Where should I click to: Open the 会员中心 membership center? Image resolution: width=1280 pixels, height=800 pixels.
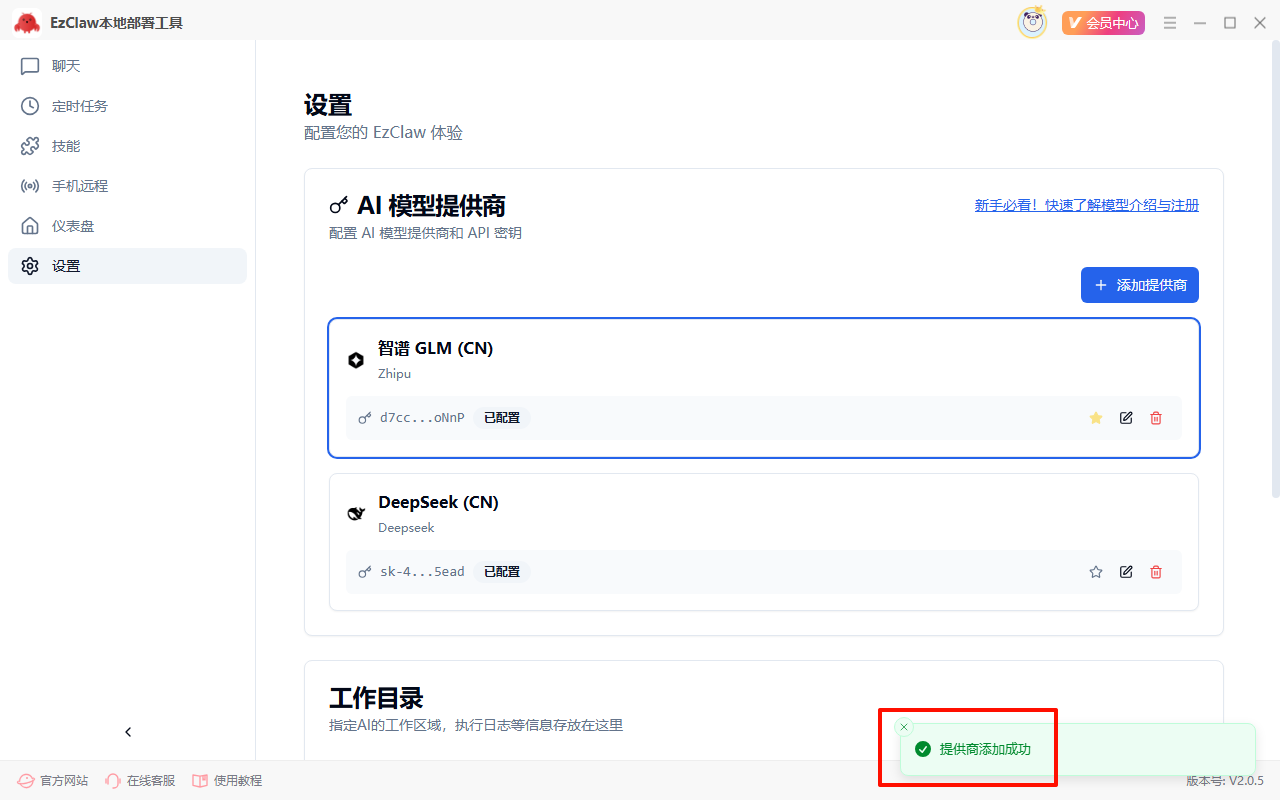[x=1103, y=23]
